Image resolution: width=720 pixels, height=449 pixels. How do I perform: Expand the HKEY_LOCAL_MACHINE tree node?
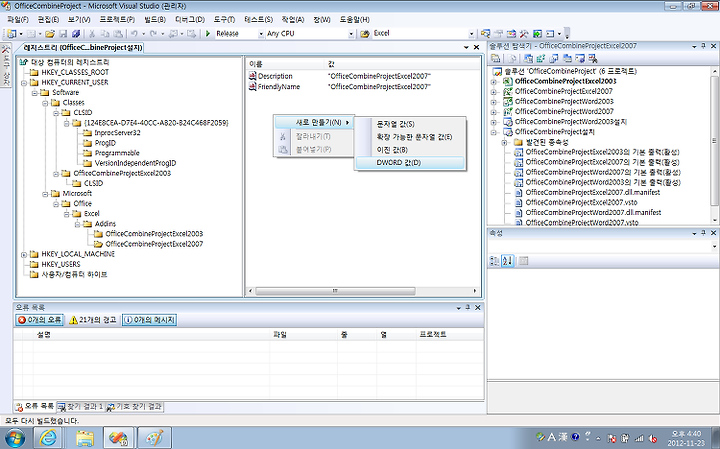click(24, 255)
